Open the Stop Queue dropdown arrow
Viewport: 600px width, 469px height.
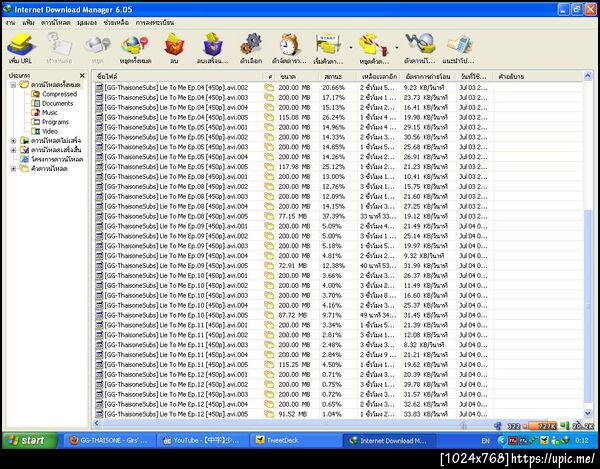pyautogui.click(x=397, y=47)
